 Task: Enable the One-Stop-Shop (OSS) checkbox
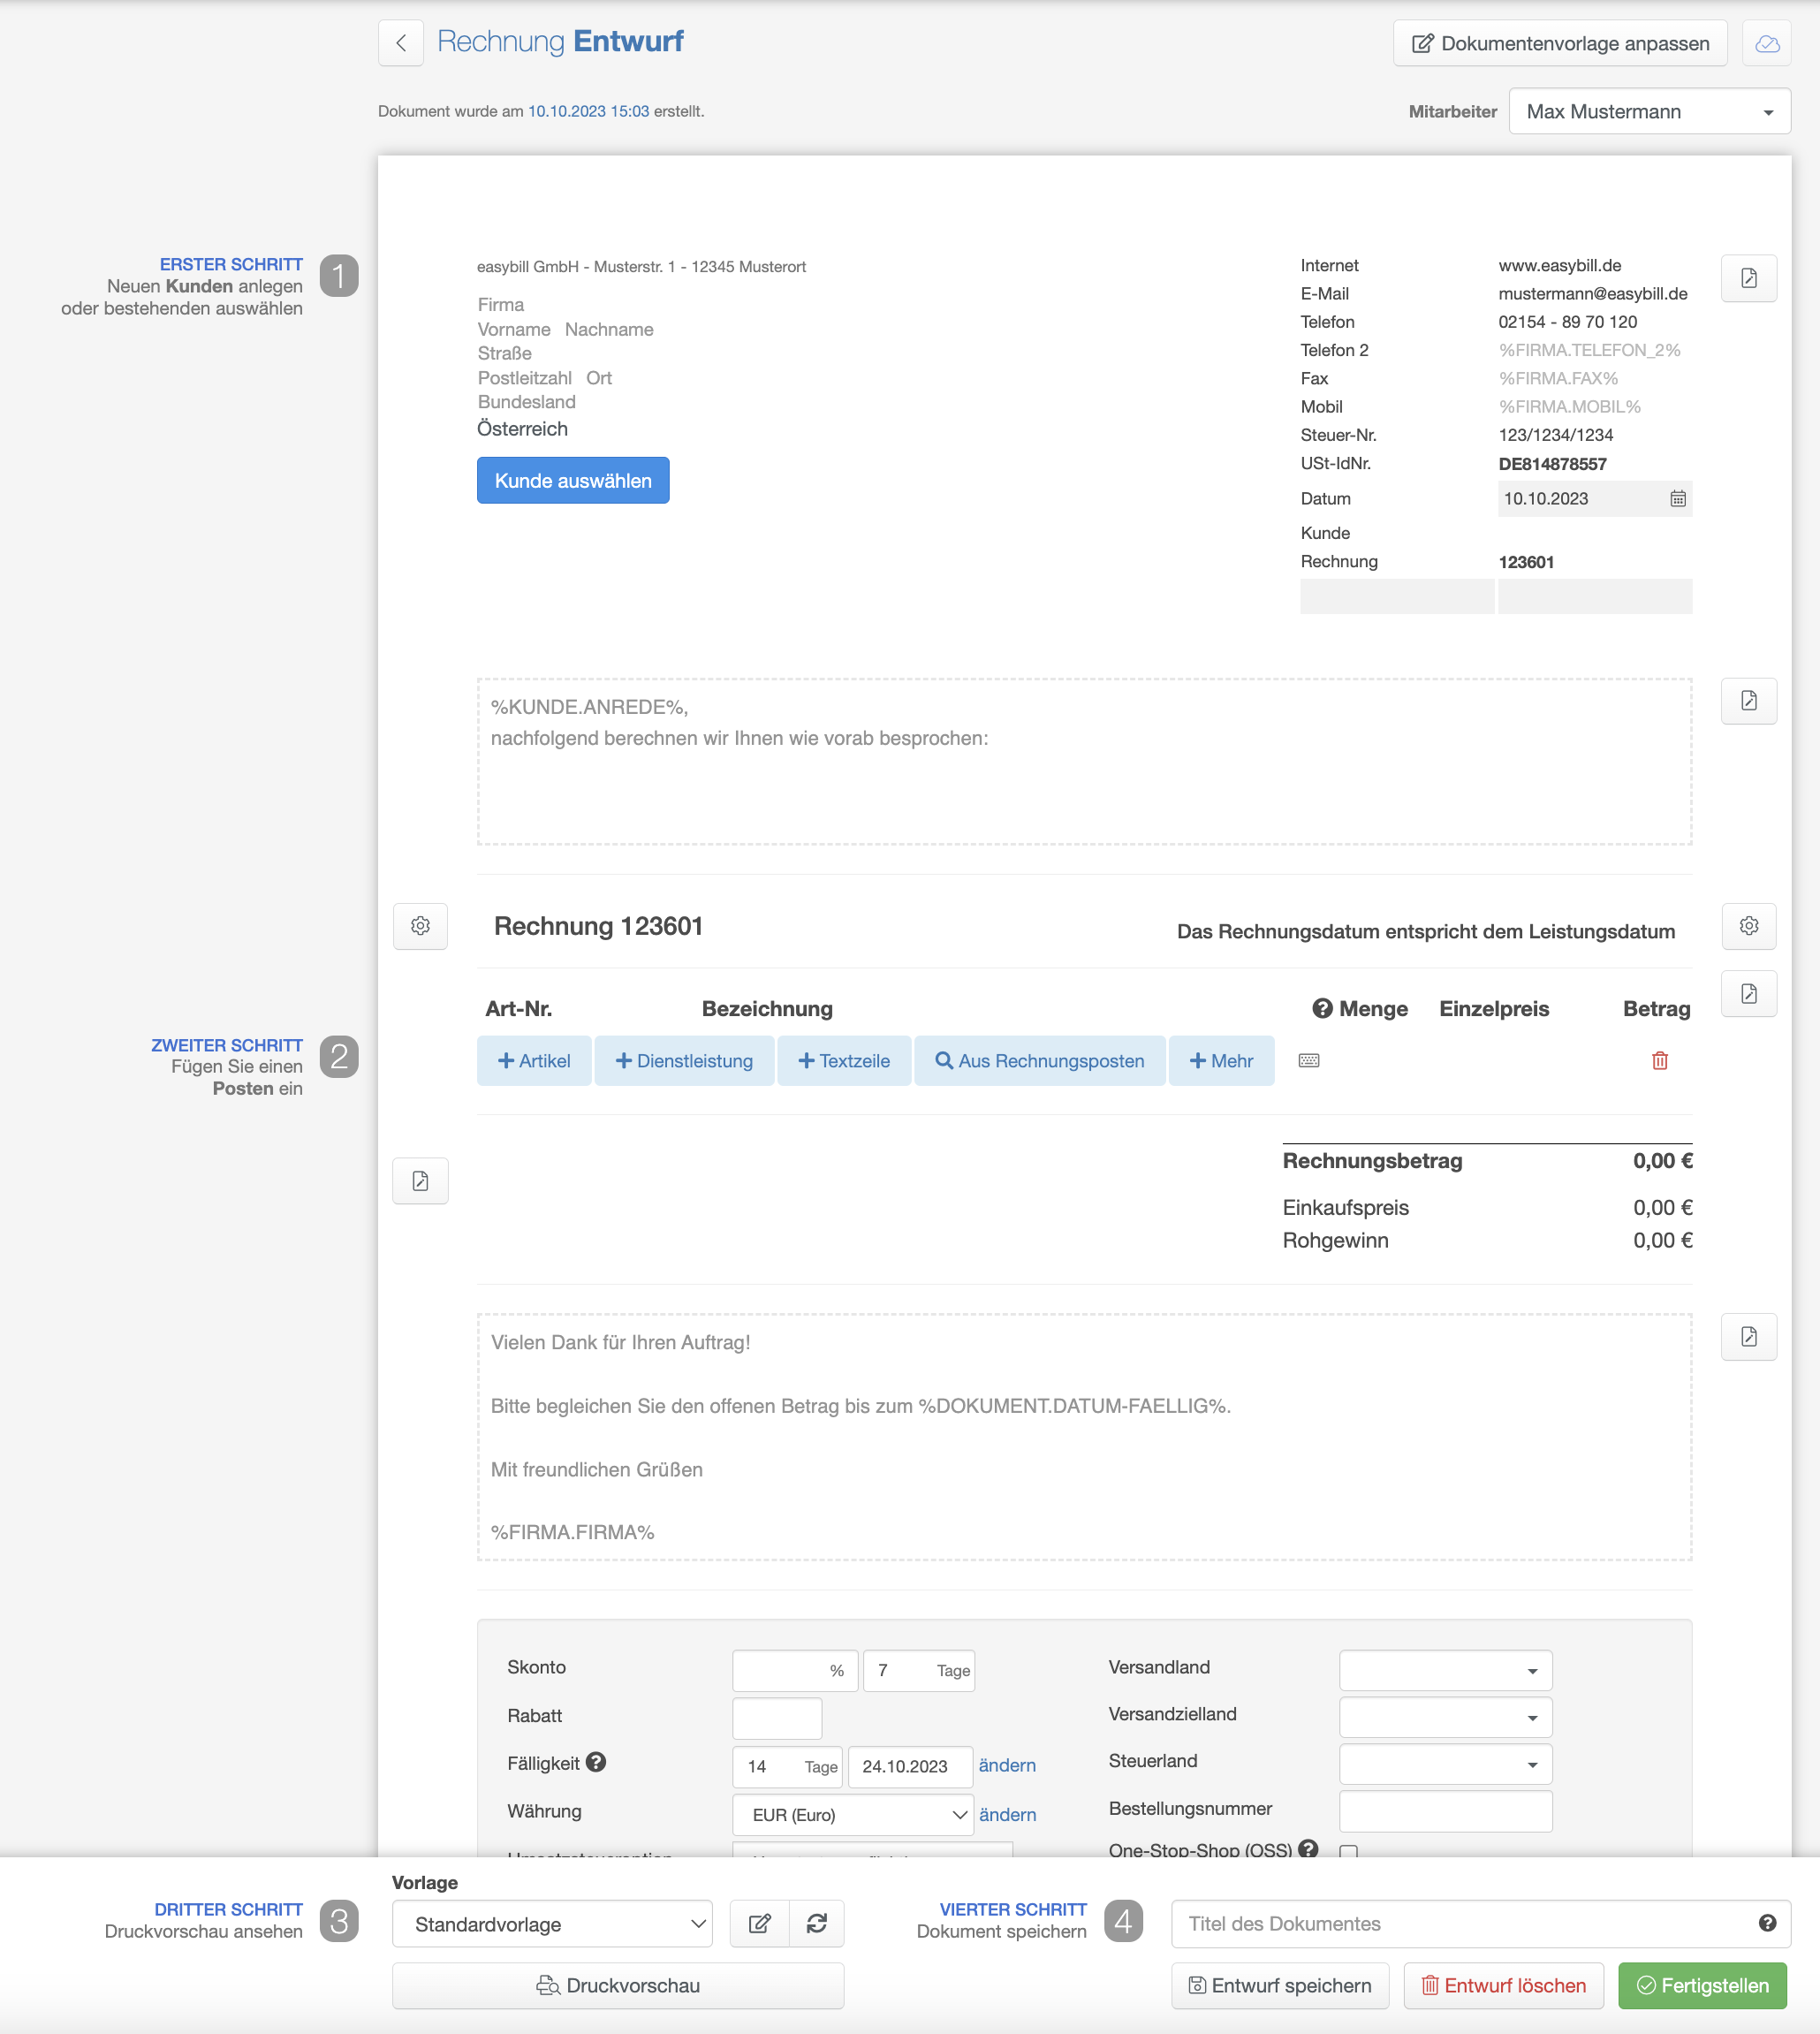(x=1348, y=1852)
